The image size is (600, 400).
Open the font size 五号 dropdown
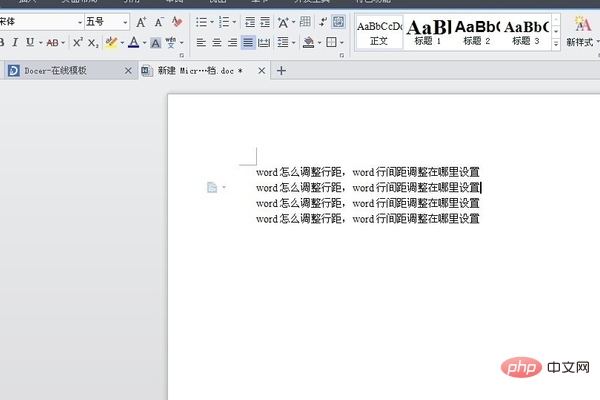click(x=125, y=21)
